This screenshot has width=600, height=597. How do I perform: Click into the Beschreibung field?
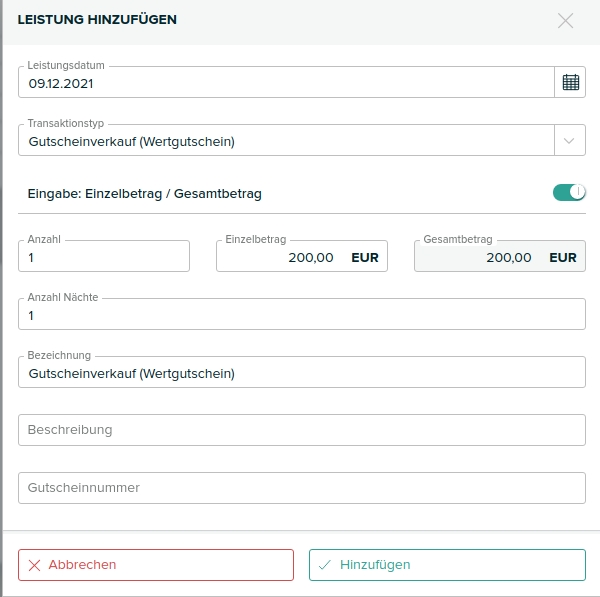(301, 430)
